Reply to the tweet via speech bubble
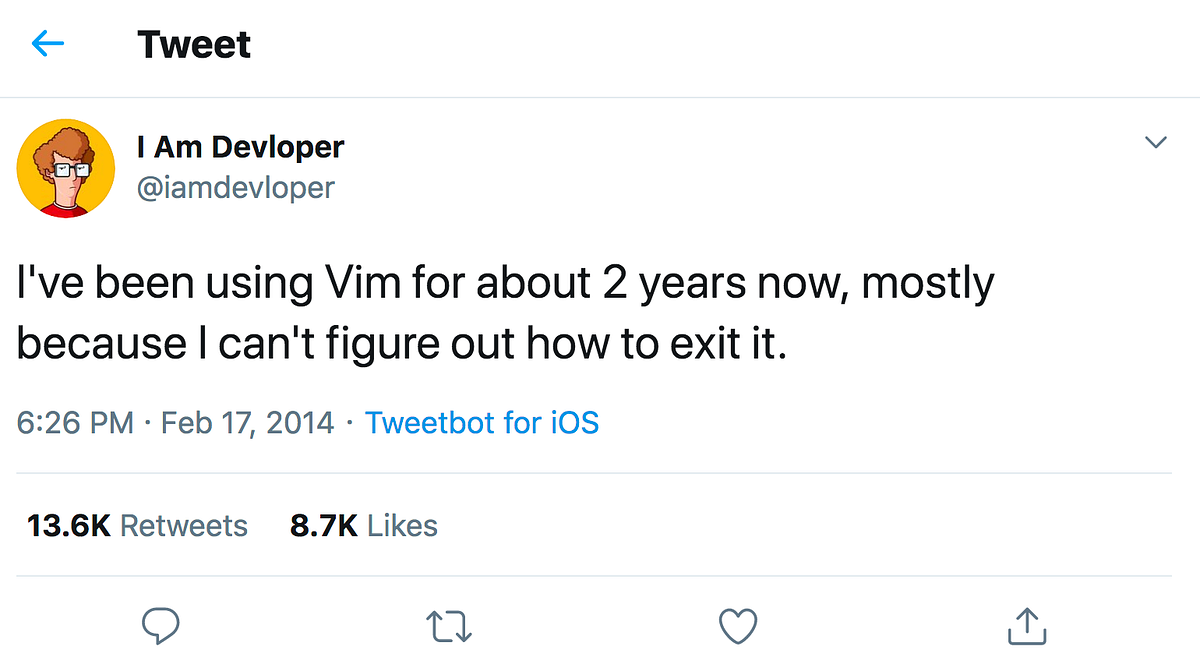This screenshot has width=1200, height=661. pos(160,626)
